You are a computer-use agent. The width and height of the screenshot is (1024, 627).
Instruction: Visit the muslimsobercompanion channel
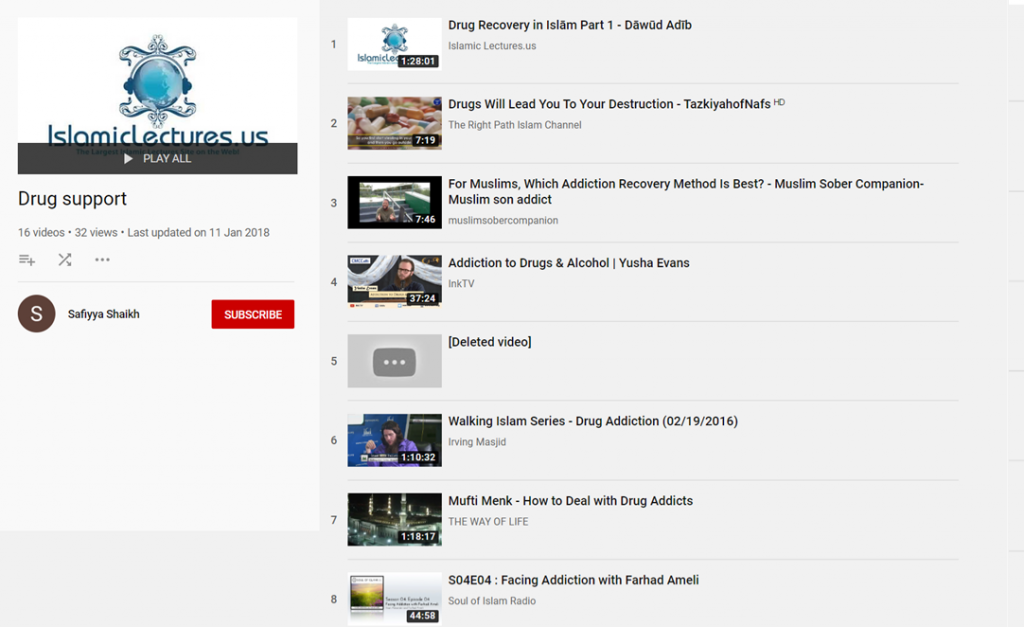[x=503, y=221]
